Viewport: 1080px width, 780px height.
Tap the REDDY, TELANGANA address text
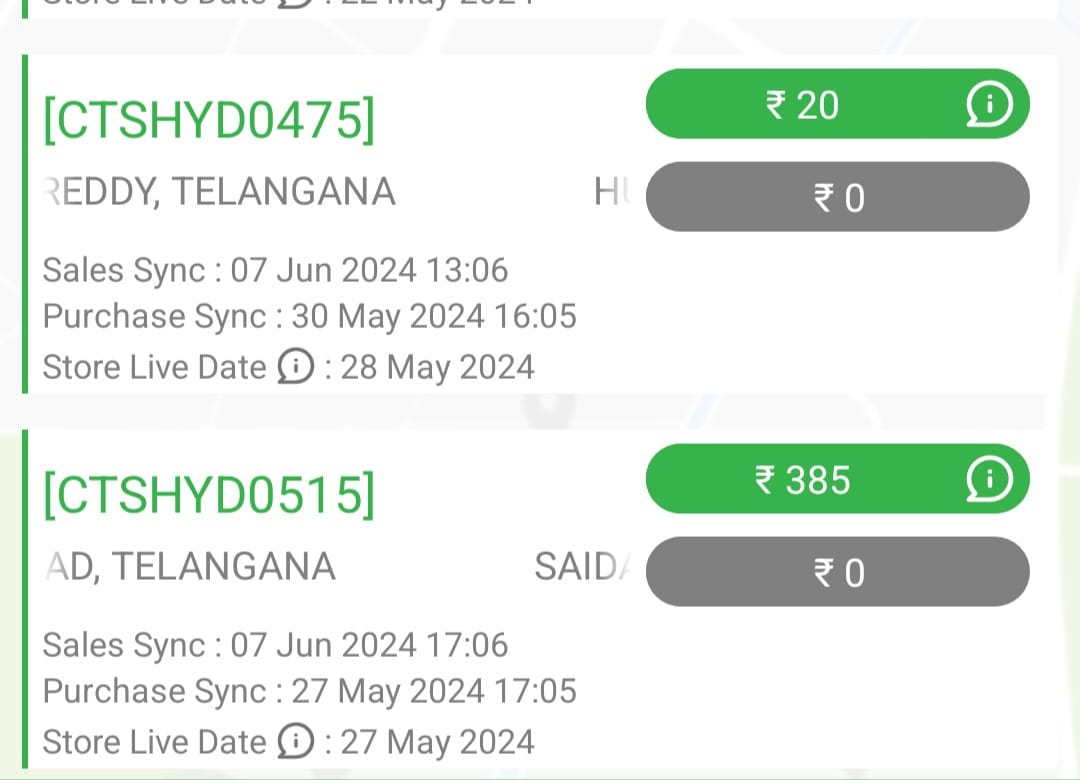pos(220,192)
